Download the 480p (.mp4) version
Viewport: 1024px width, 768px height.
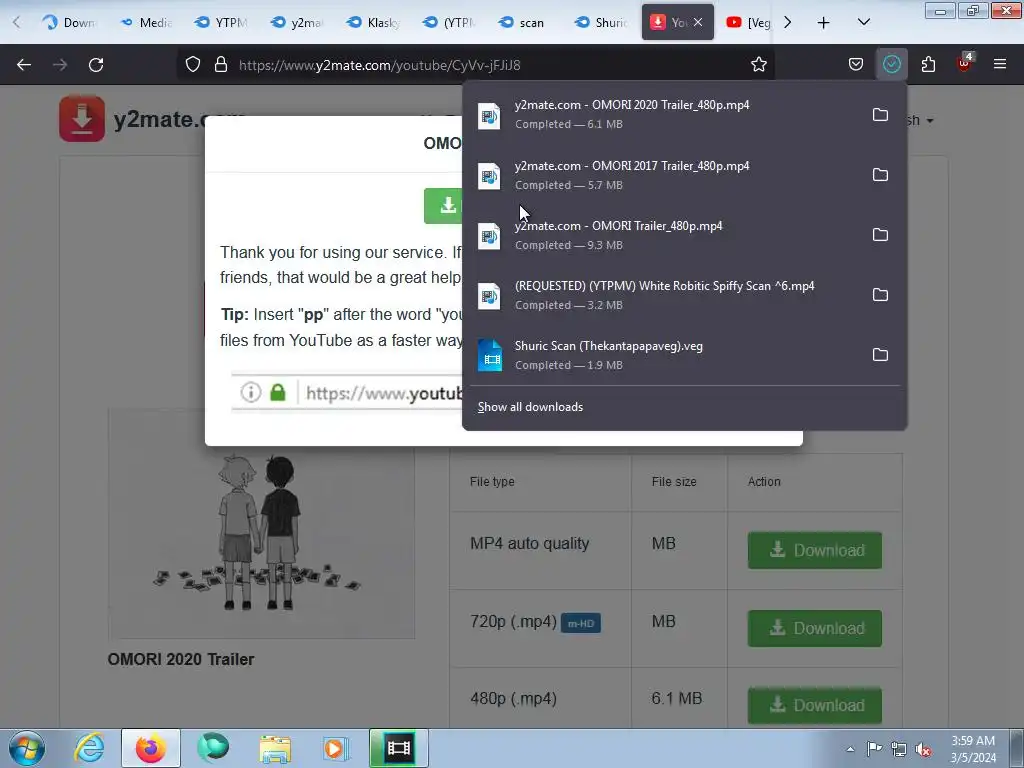814,705
